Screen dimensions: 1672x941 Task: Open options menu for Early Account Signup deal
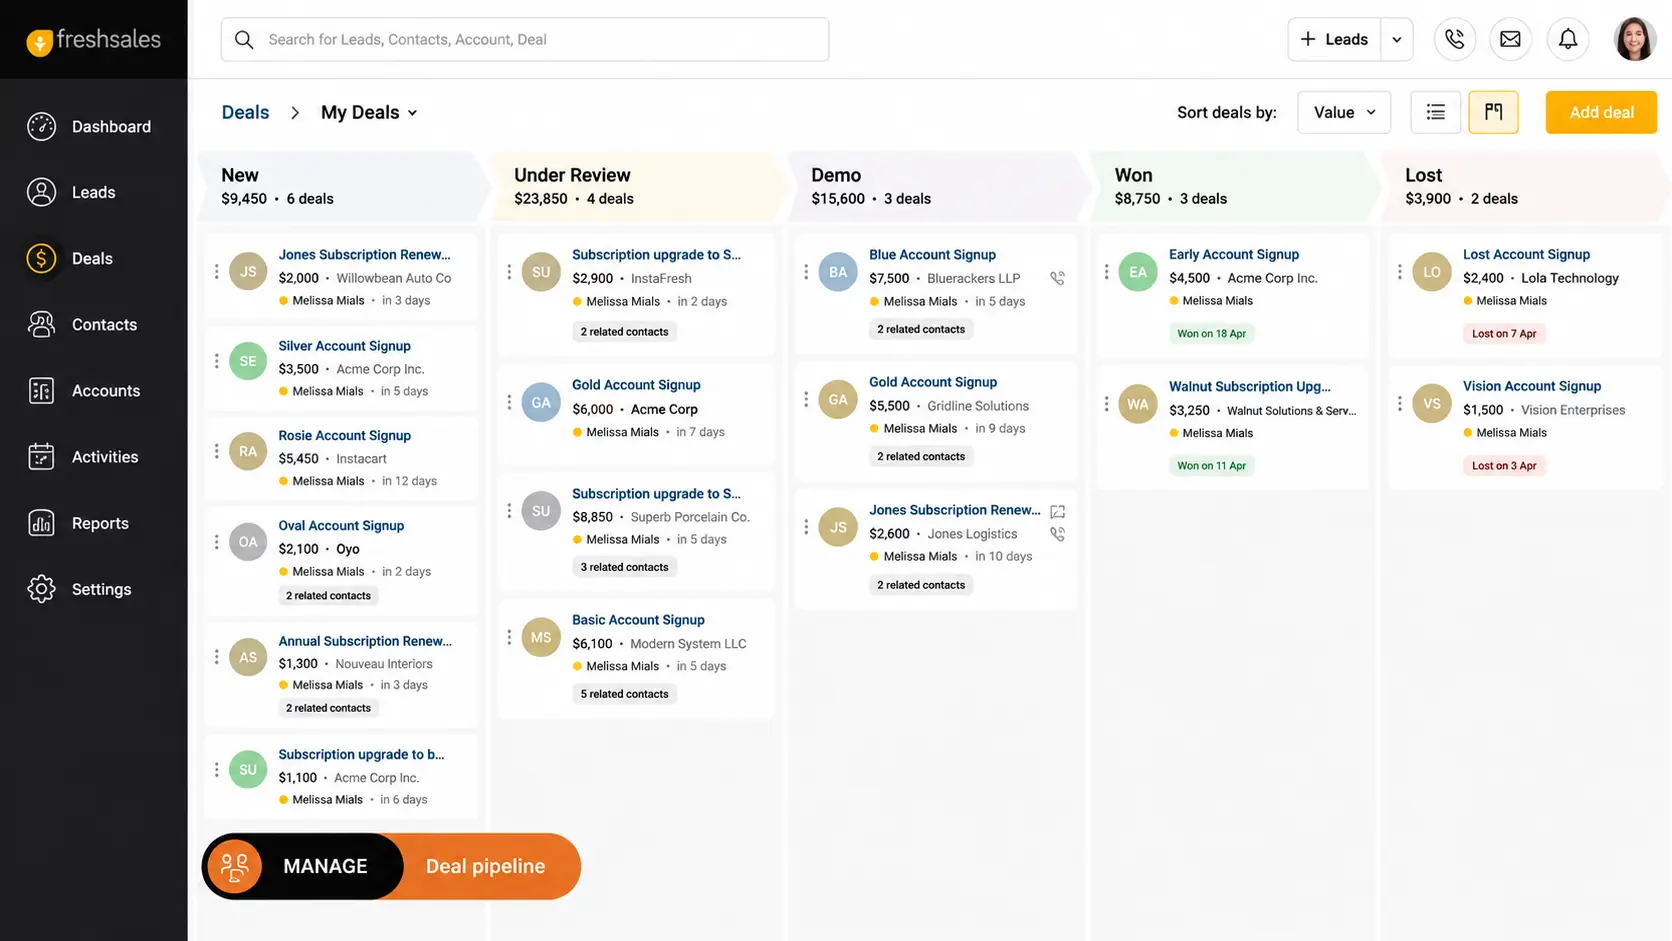coord(1106,271)
